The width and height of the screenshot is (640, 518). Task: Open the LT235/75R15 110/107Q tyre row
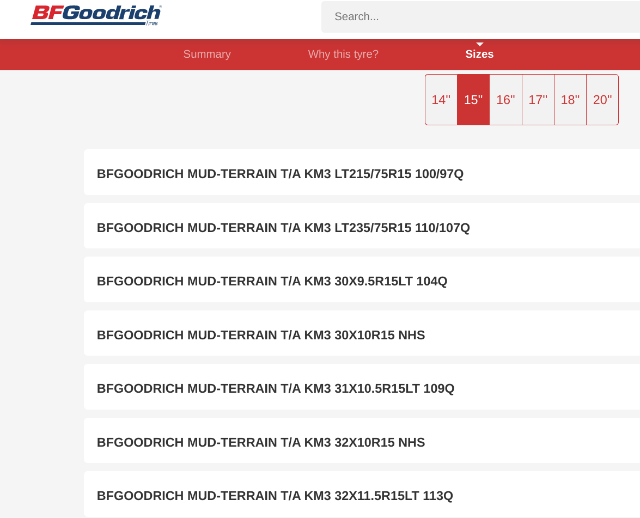click(362, 226)
